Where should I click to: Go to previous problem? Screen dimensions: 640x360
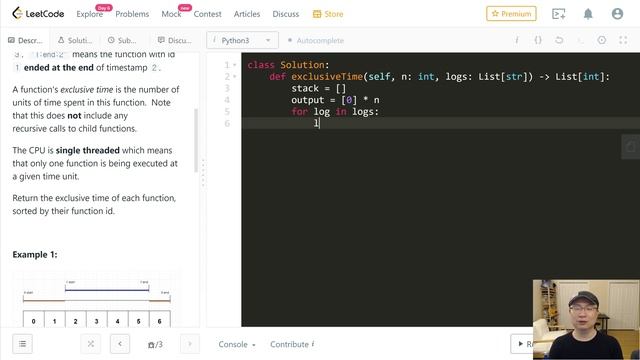120,344
